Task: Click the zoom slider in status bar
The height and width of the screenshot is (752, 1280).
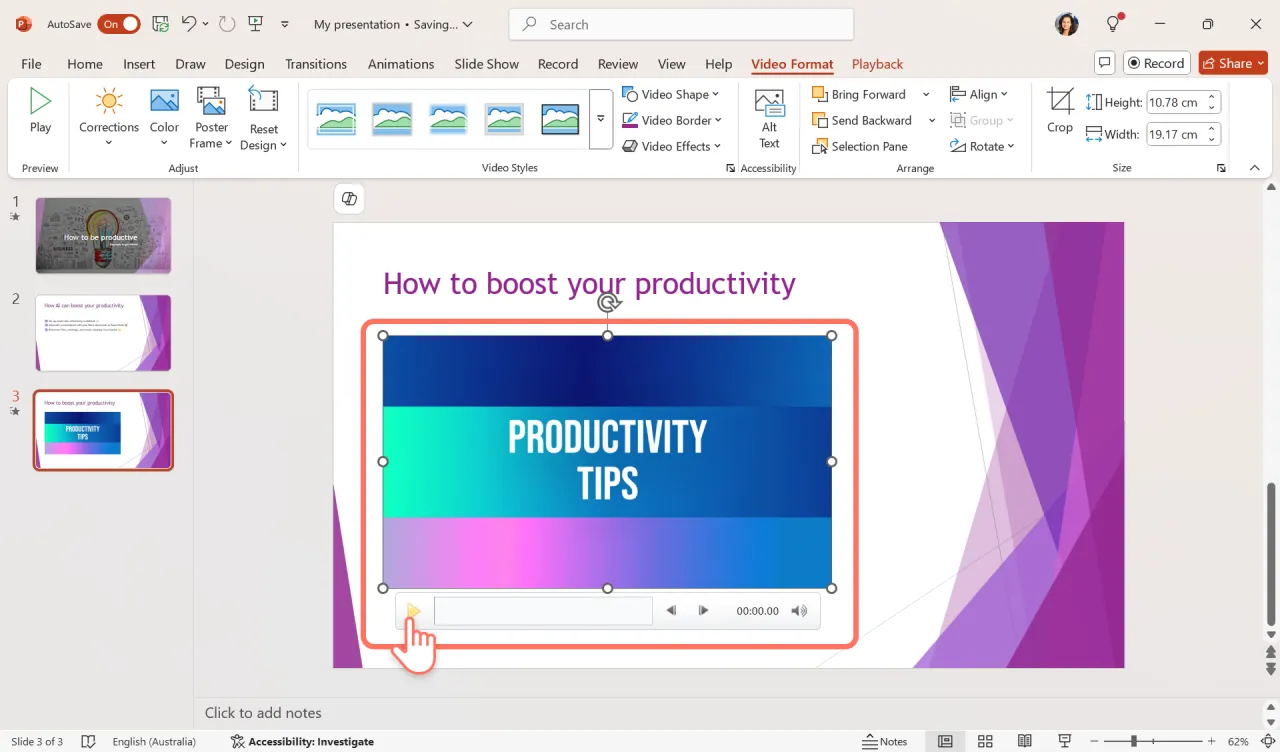Action: click(1134, 741)
